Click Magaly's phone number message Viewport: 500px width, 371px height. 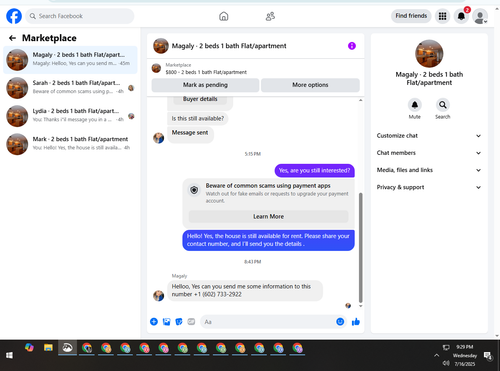click(x=245, y=290)
